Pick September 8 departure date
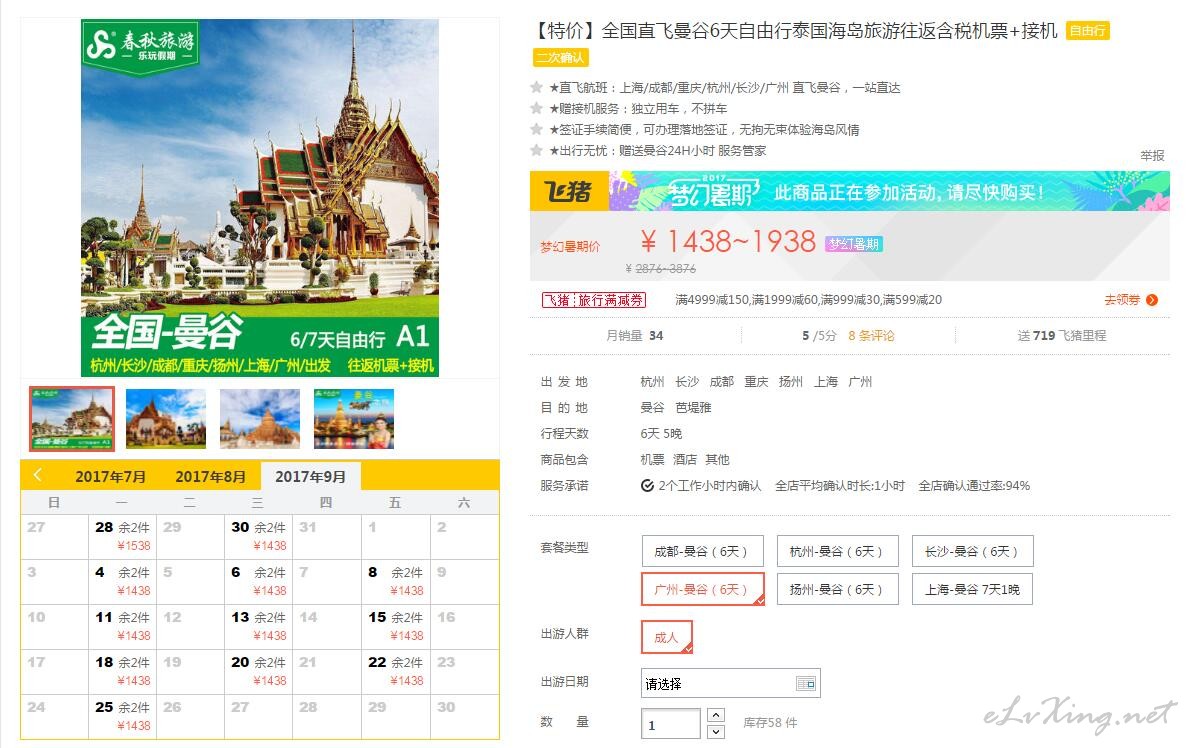The image size is (1188, 748). click(x=395, y=581)
